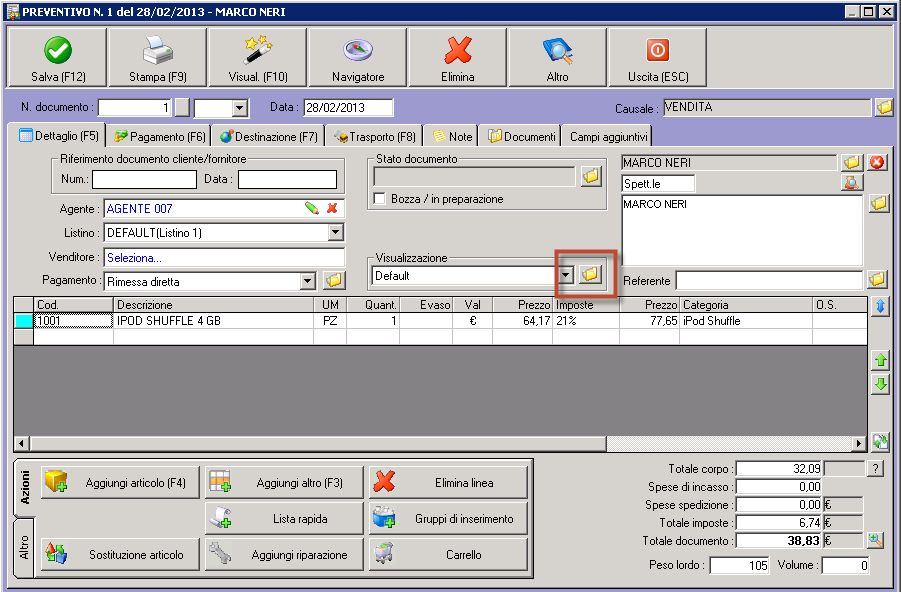Click folder icon beside Visualizzazione dropdown
This screenshot has height=592, width=901.
click(590, 275)
